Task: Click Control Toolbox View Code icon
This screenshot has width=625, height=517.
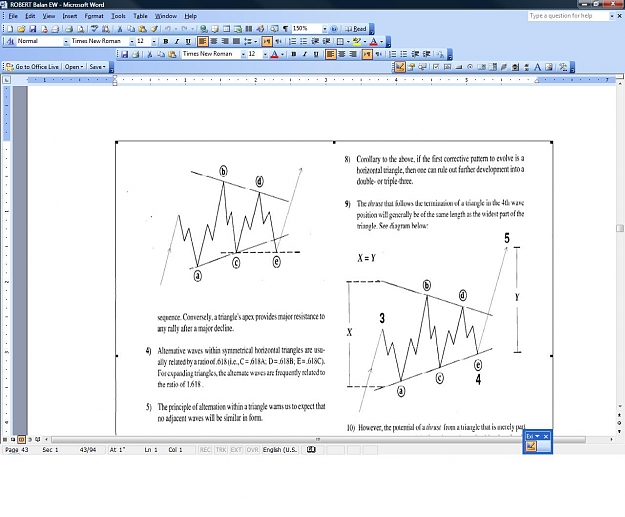Action: (422, 67)
